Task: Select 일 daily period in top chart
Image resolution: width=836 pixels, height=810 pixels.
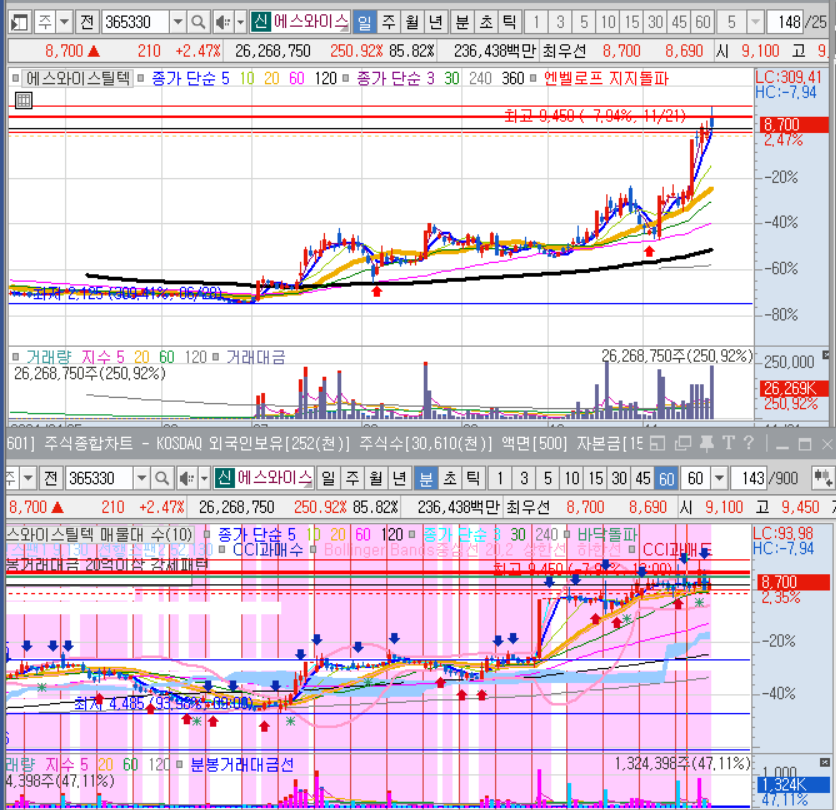Action: tap(364, 22)
